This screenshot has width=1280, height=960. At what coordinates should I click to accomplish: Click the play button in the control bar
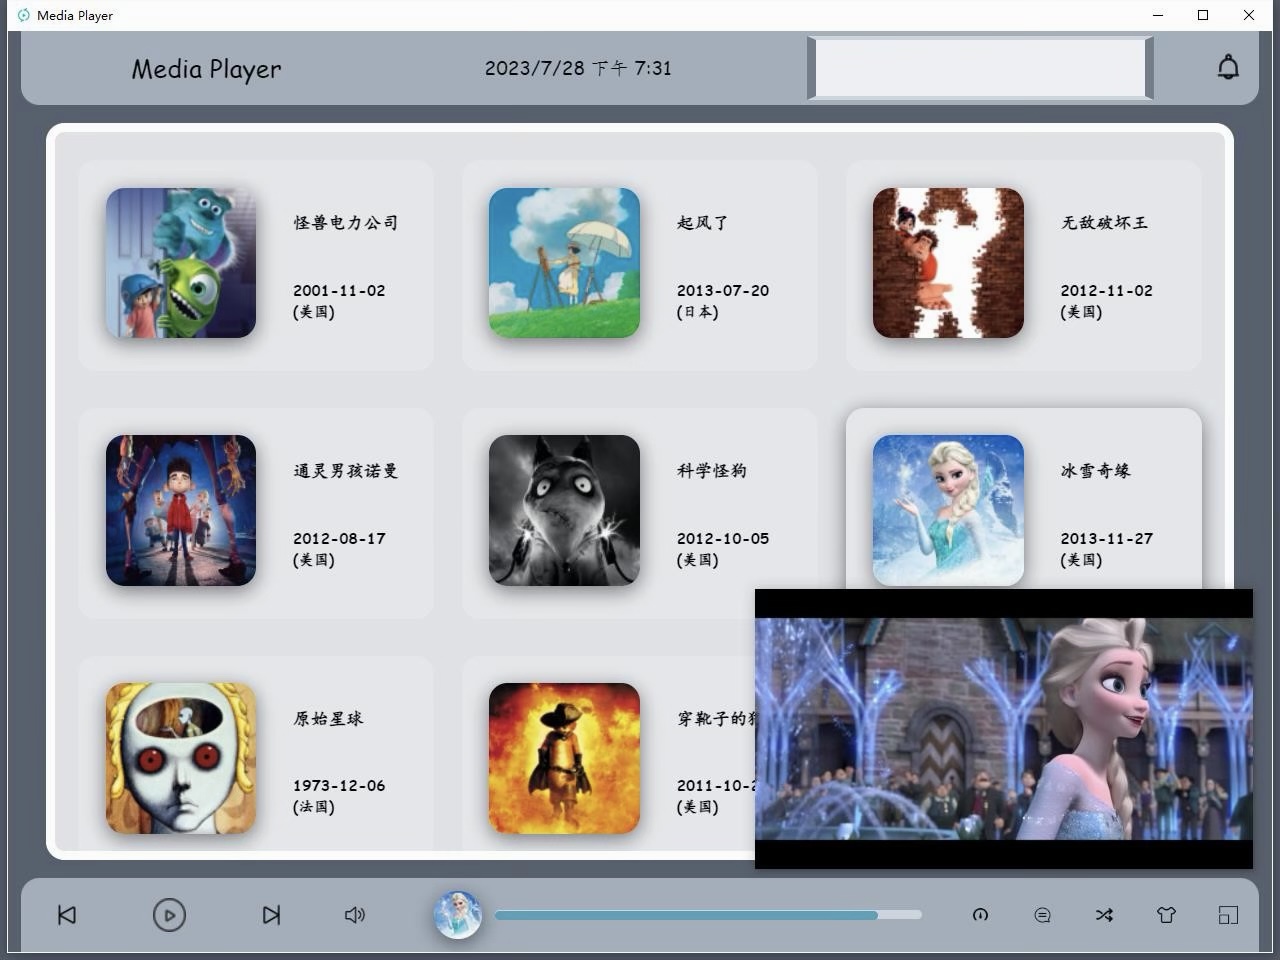(169, 915)
